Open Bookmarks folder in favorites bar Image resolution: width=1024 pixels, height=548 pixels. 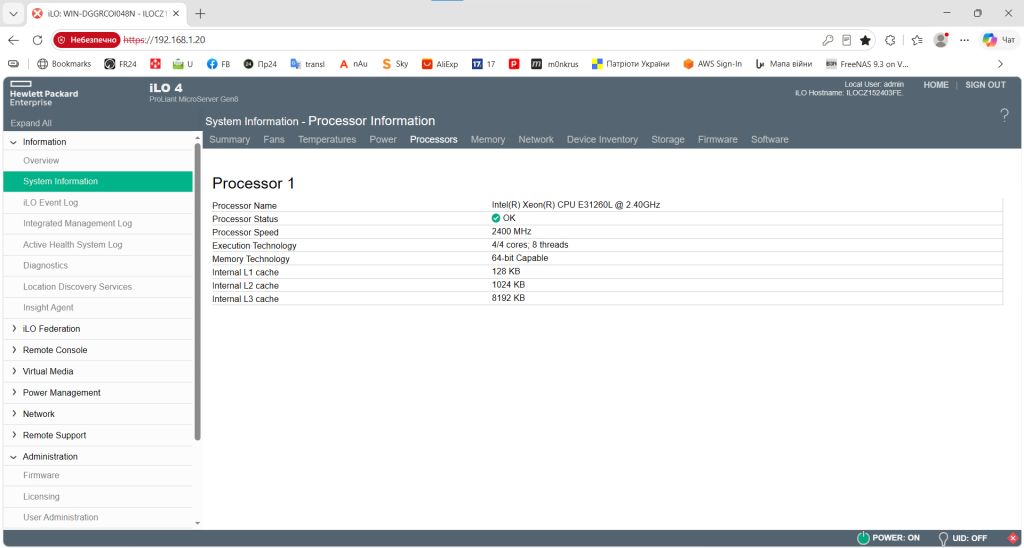click(64, 64)
